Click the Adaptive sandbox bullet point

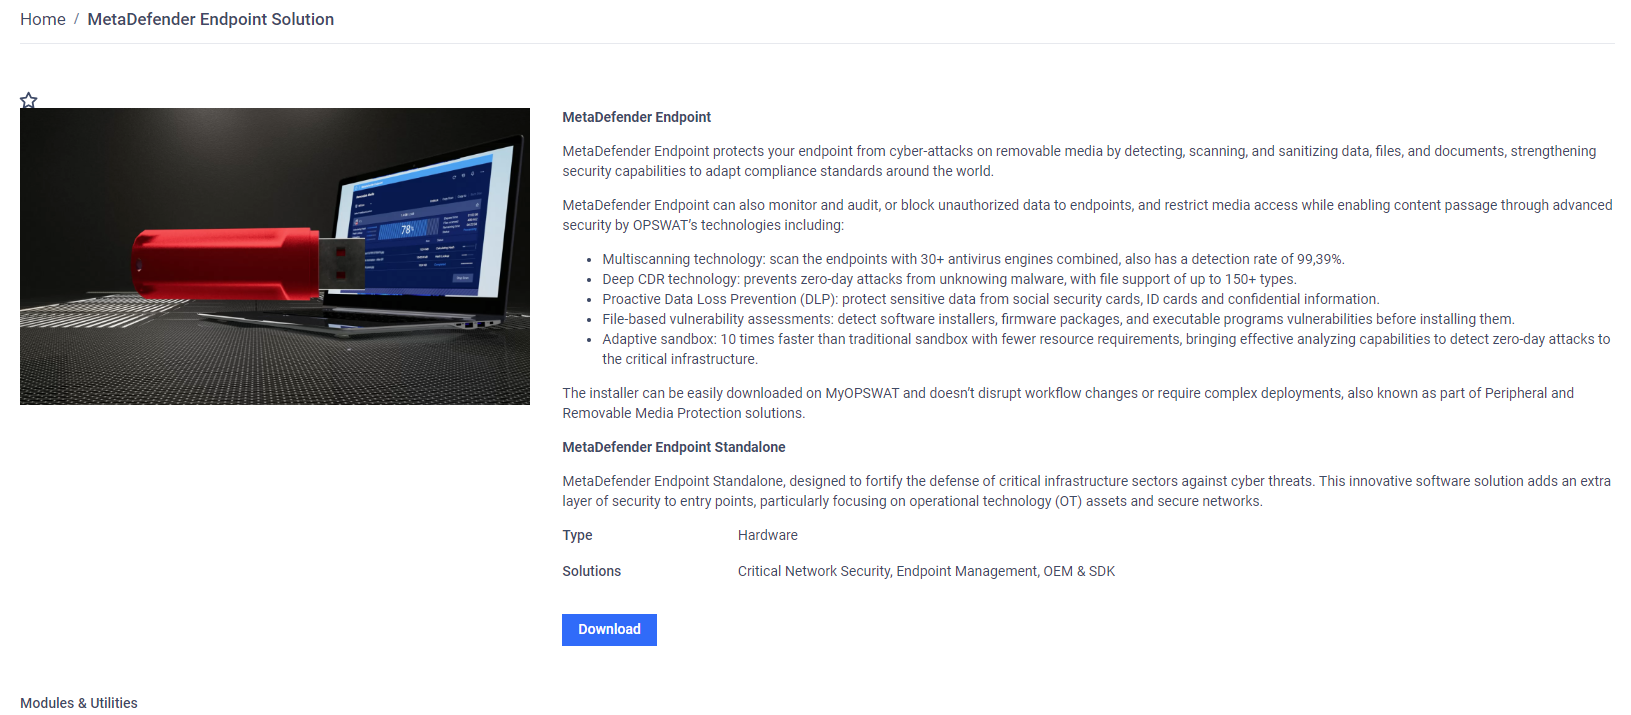pyautogui.click(x=1106, y=349)
